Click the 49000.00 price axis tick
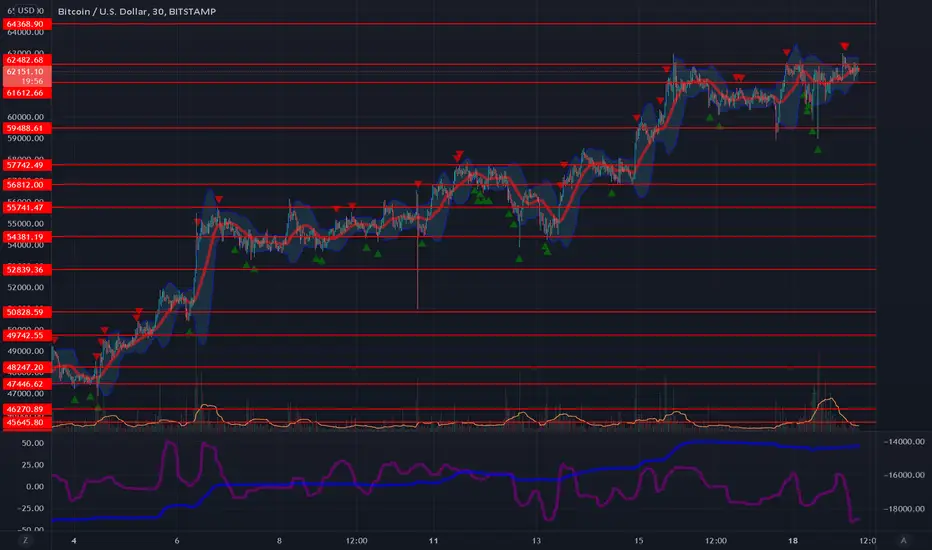The width and height of the screenshot is (932, 550). [x=25, y=351]
